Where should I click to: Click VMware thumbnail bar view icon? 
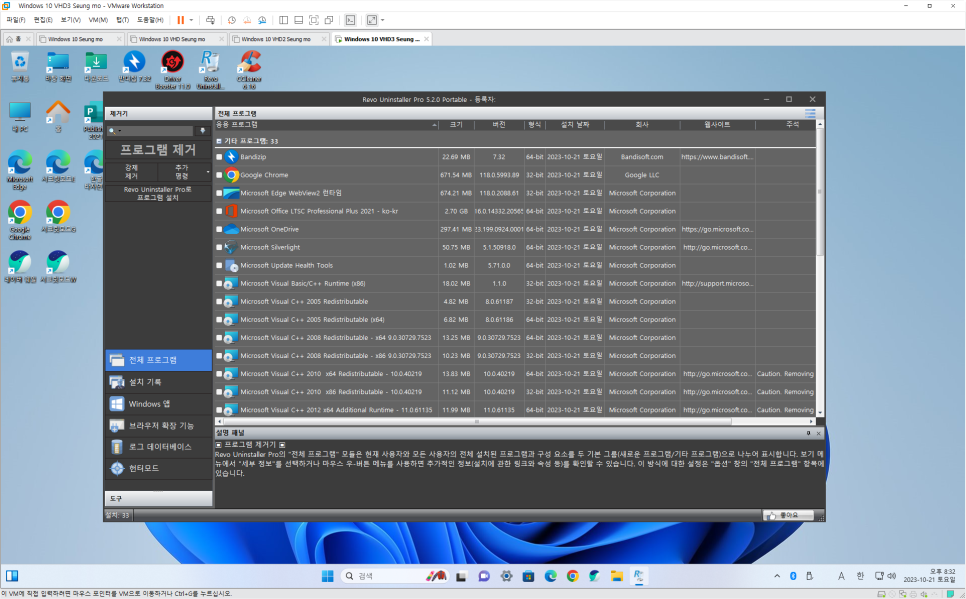pyautogui.click(x=298, y=20)
